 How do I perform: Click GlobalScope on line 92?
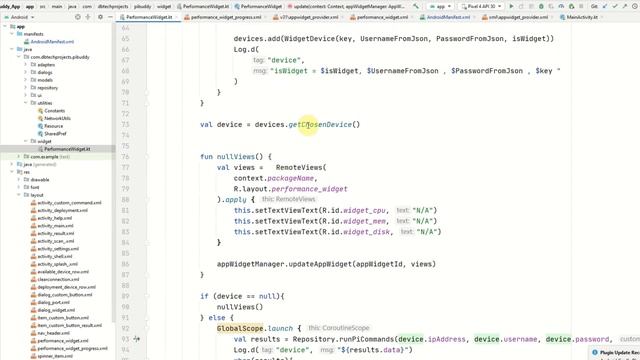click(240, 328)
